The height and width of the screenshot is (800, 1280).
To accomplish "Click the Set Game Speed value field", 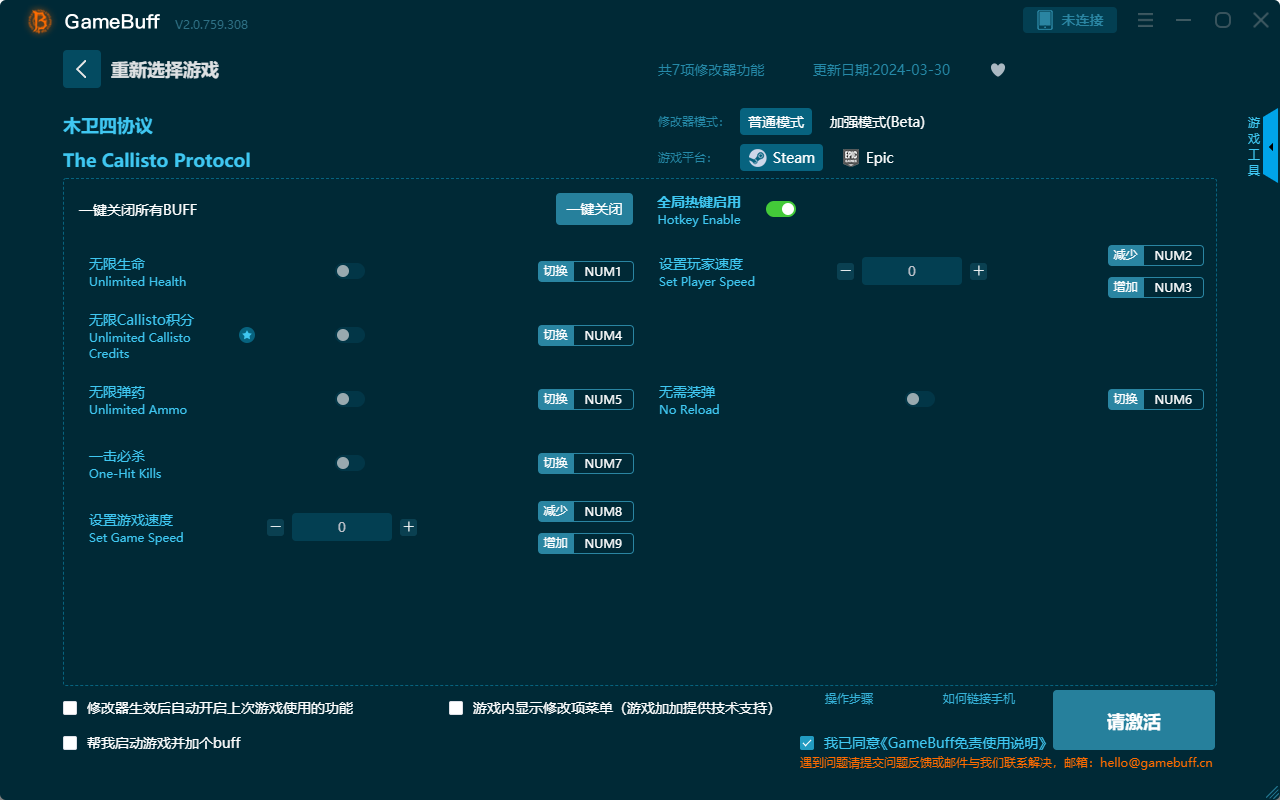I will (342, 527).
